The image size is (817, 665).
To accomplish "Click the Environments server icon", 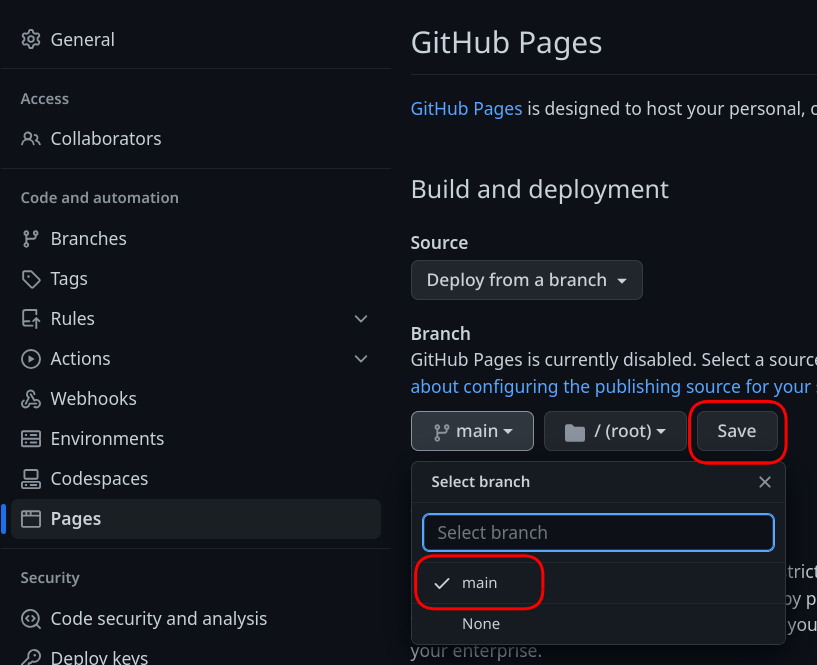I will [x=31, y=439].
